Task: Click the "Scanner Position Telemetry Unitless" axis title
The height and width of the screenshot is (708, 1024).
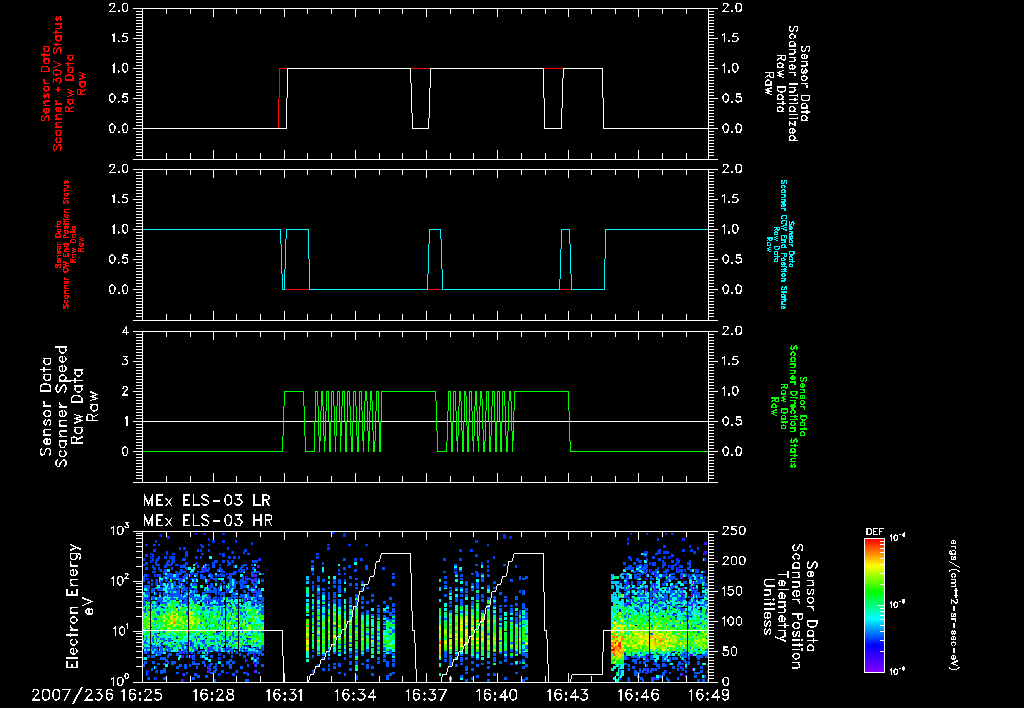Action: coord(790,605)
